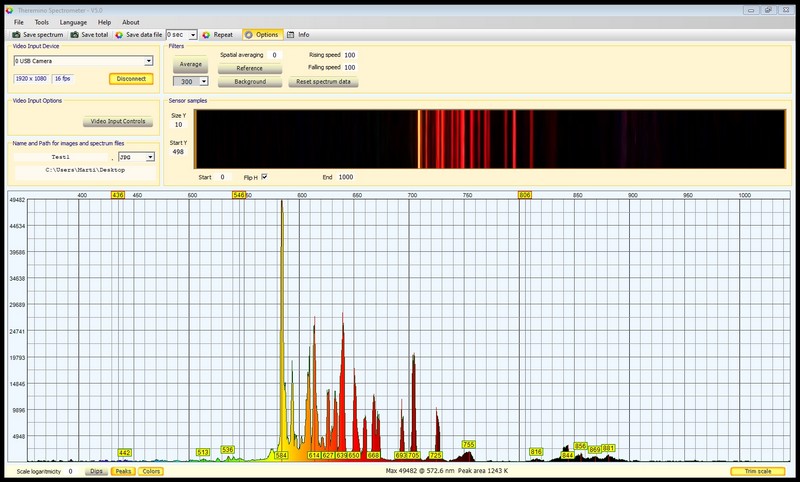Click the Repeat toolbar icon
Viewport: 800px width, 482px height.
206,34
